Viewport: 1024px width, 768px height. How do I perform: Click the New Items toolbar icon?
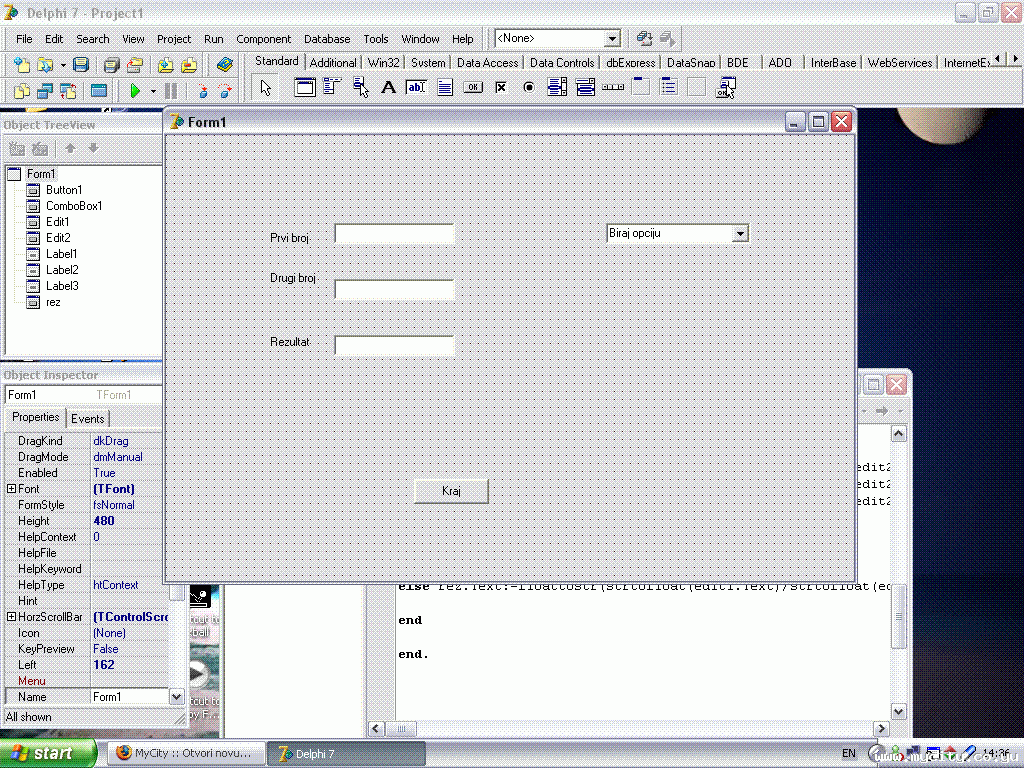(22, 65)
